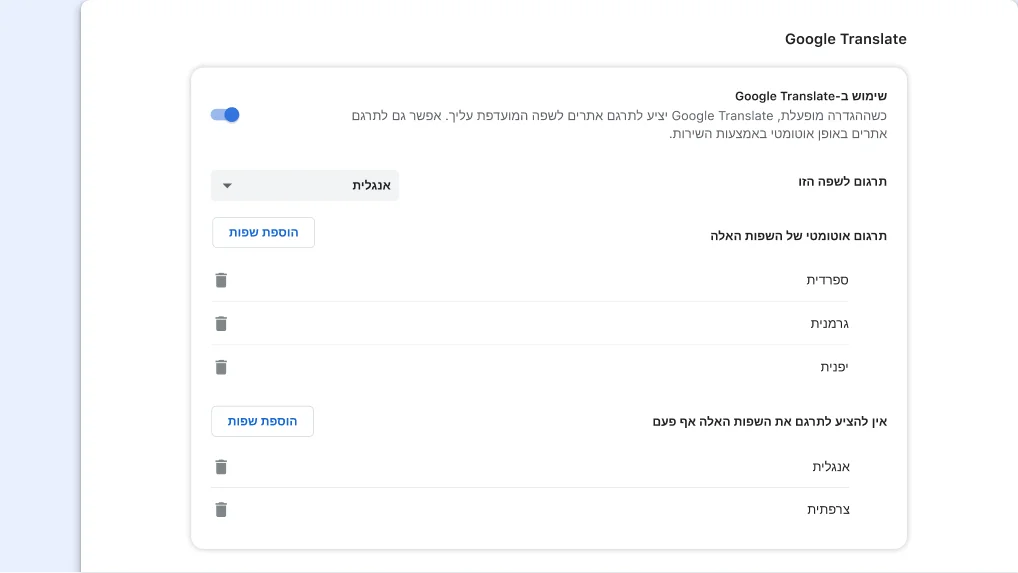Click the 'תרגום אוטומטי של השפות האלה' label

[x=798, y=236]
